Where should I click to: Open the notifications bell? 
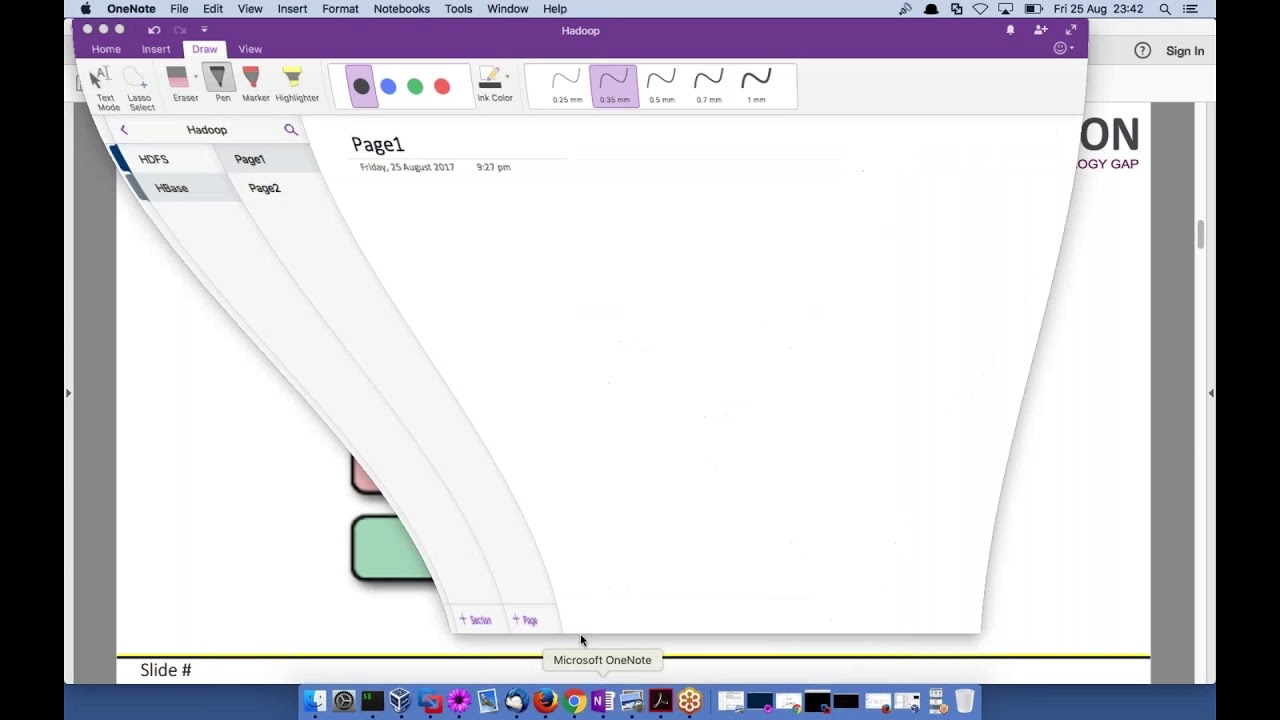[1010, 30]
